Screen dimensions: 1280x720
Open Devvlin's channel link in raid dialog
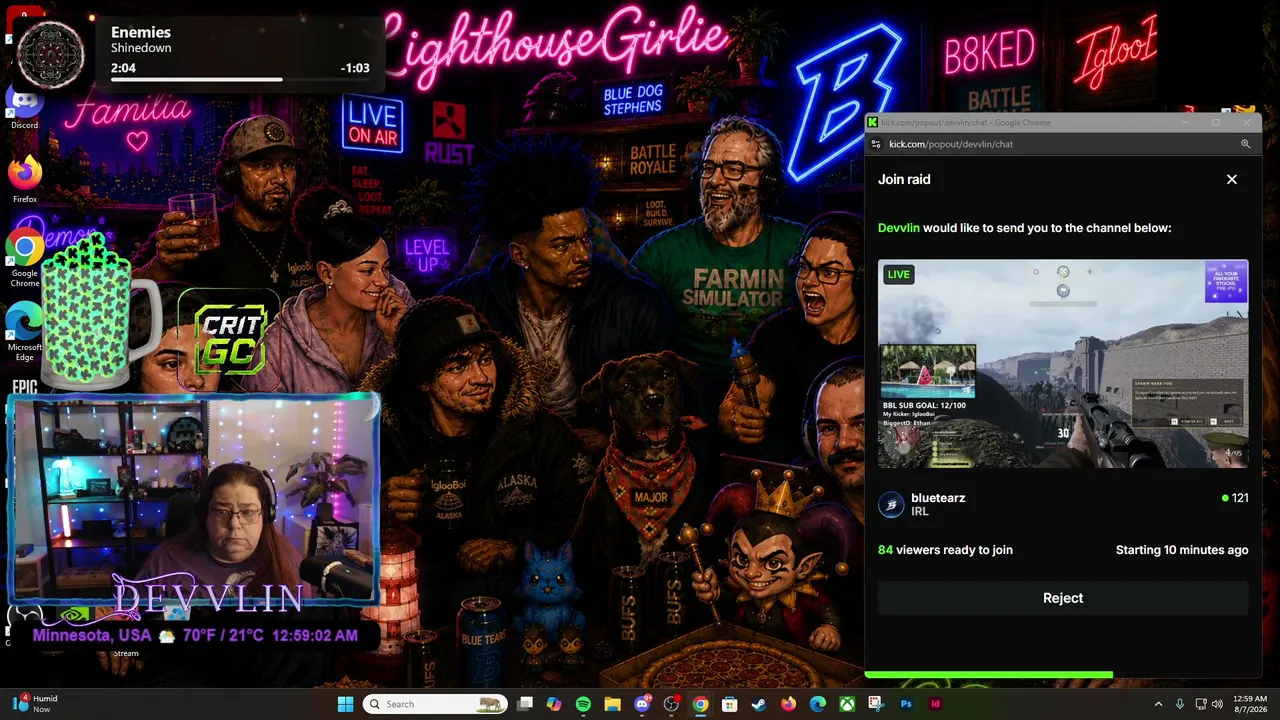pyautogui.click(x=898, y=228)
